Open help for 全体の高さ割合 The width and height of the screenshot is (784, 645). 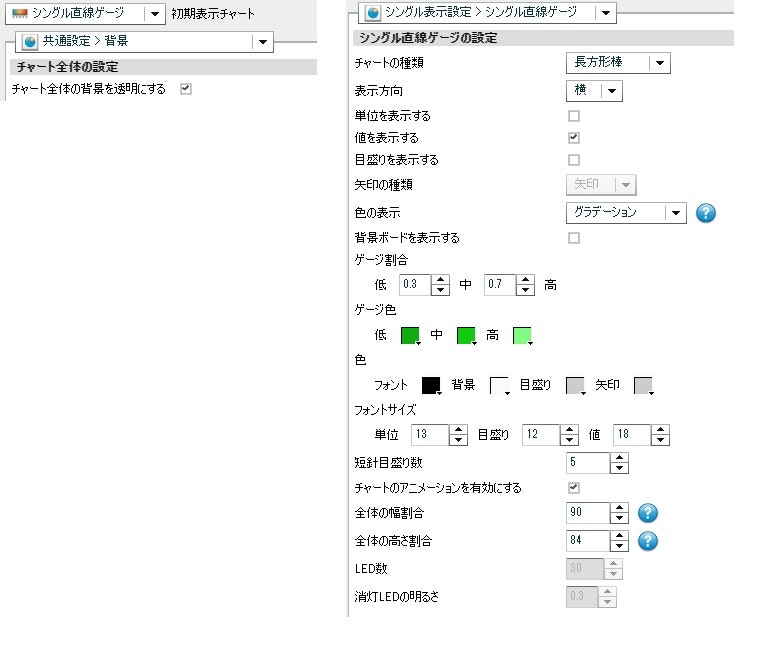coord(648,541)
